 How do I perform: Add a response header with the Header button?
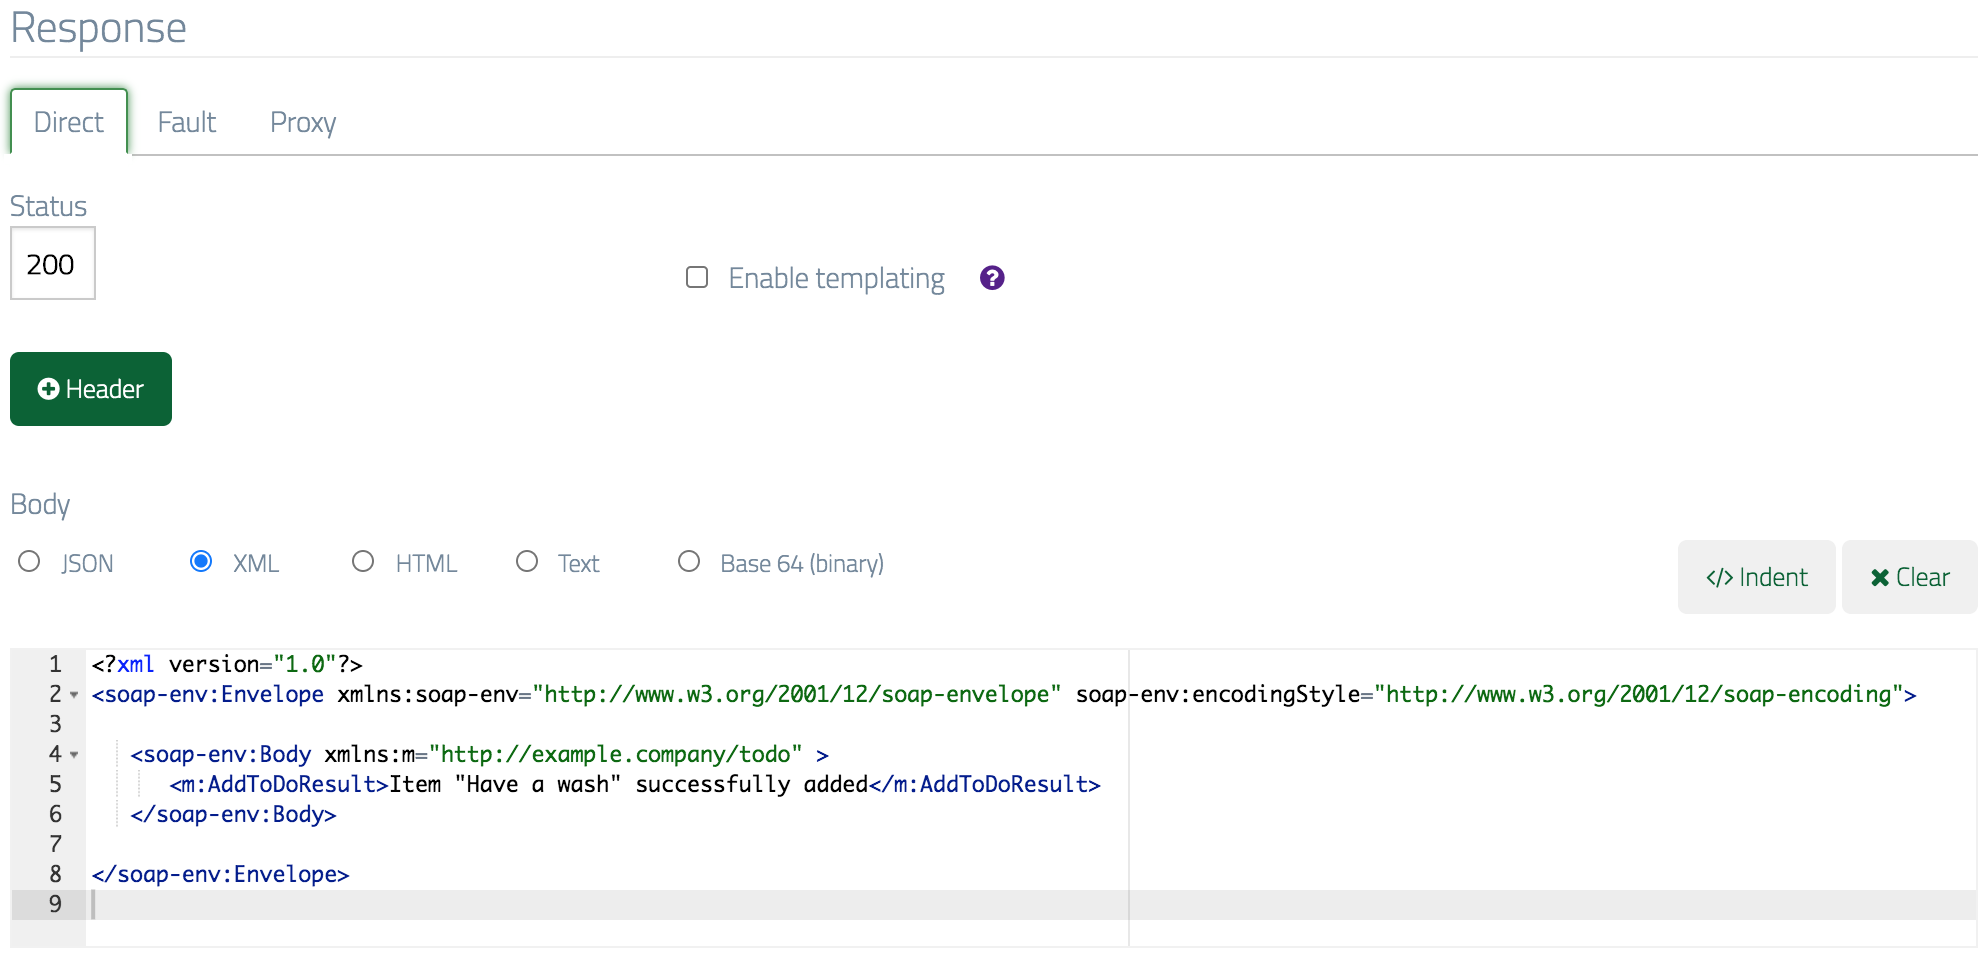91,389
